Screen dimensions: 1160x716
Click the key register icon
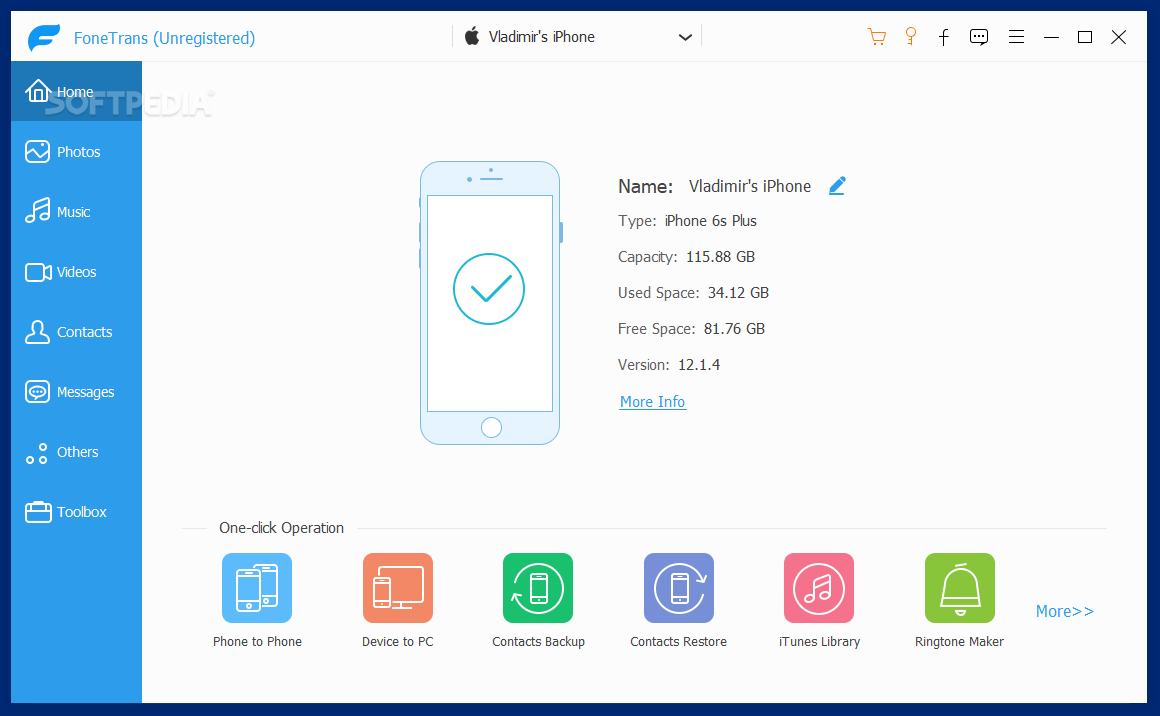tap(911, 37)
